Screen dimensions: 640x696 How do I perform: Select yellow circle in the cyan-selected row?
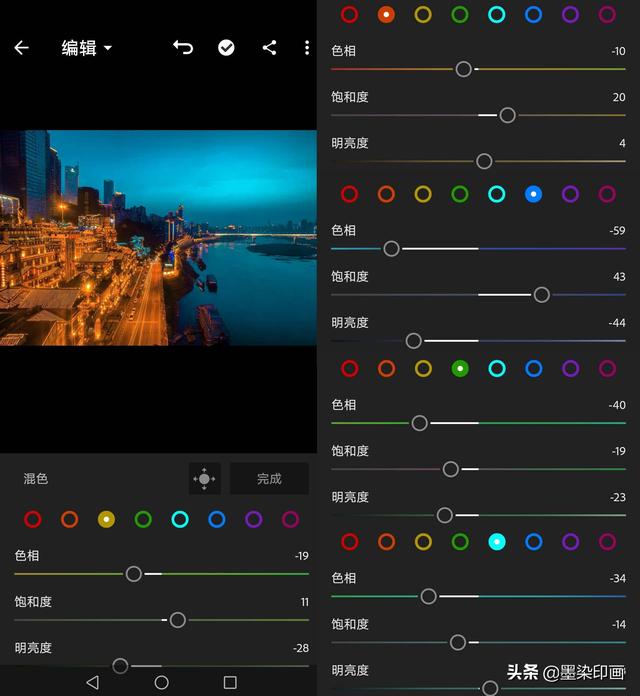(x=423, y=542)
